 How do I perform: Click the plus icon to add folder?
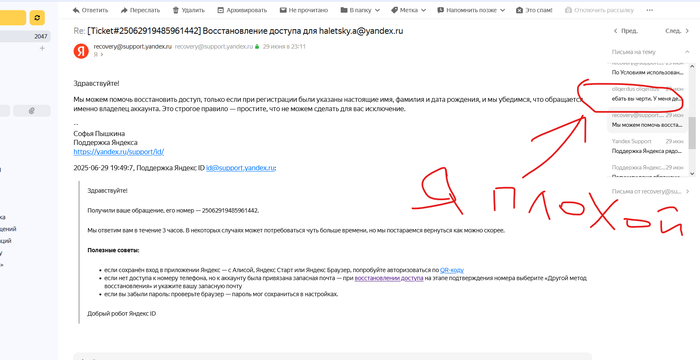point(42,48)
